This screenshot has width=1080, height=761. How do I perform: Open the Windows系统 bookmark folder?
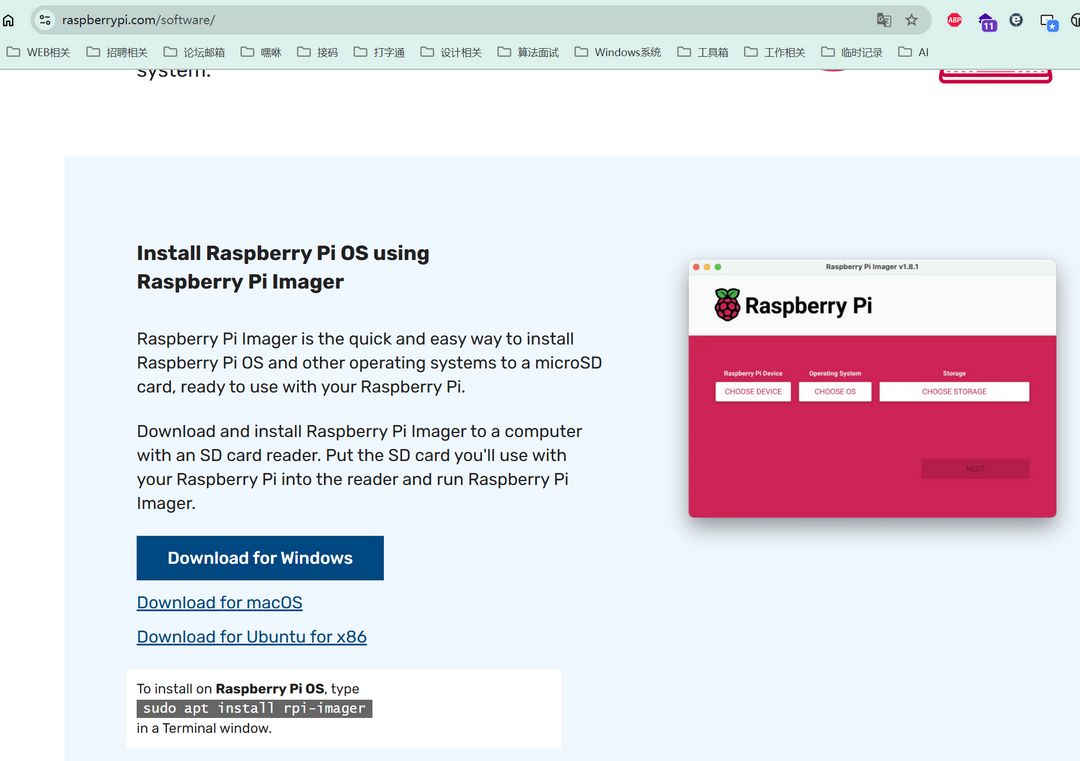[618, 52]
